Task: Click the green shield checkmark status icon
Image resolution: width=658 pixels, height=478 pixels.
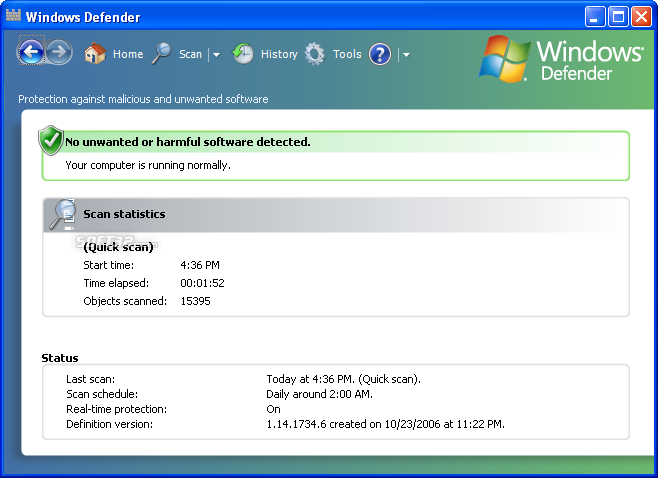Action: click(x=51, y=140)
